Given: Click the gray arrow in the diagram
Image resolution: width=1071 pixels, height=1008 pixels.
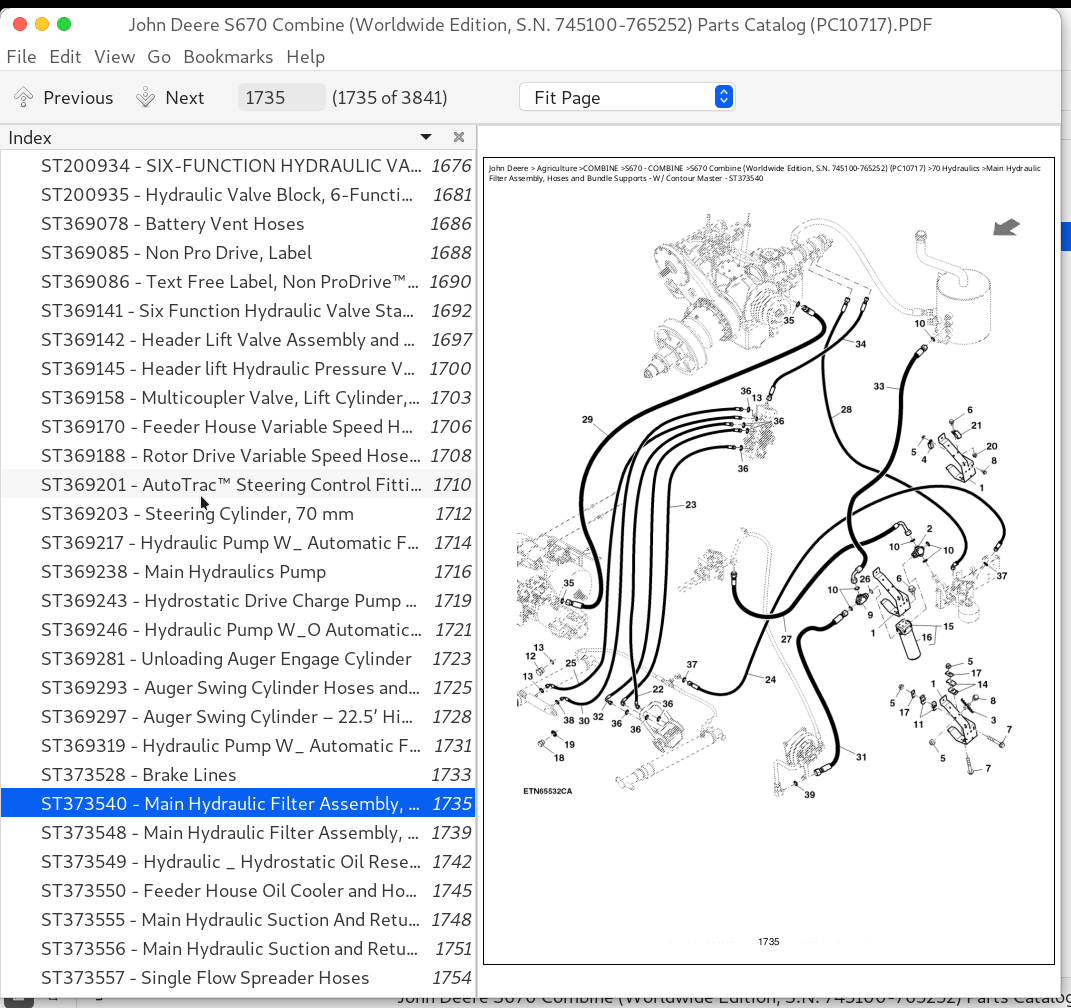Looking at the screenshot, I should (1006, 227).
